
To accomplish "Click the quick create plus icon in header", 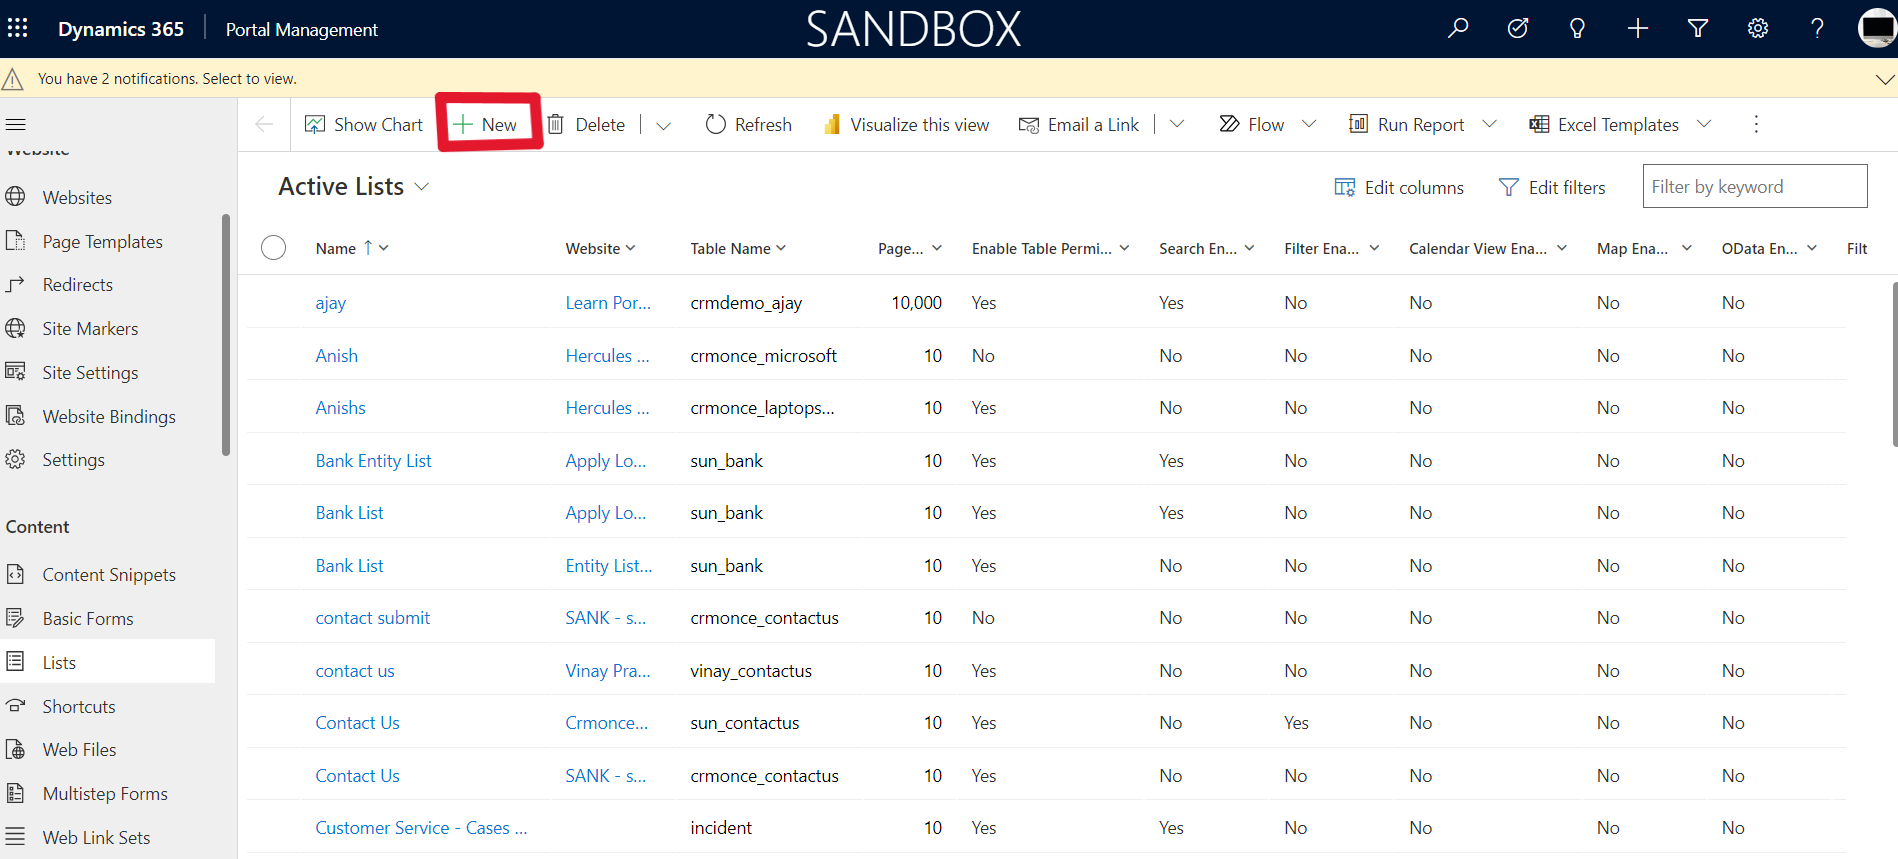I will 1638,28.
